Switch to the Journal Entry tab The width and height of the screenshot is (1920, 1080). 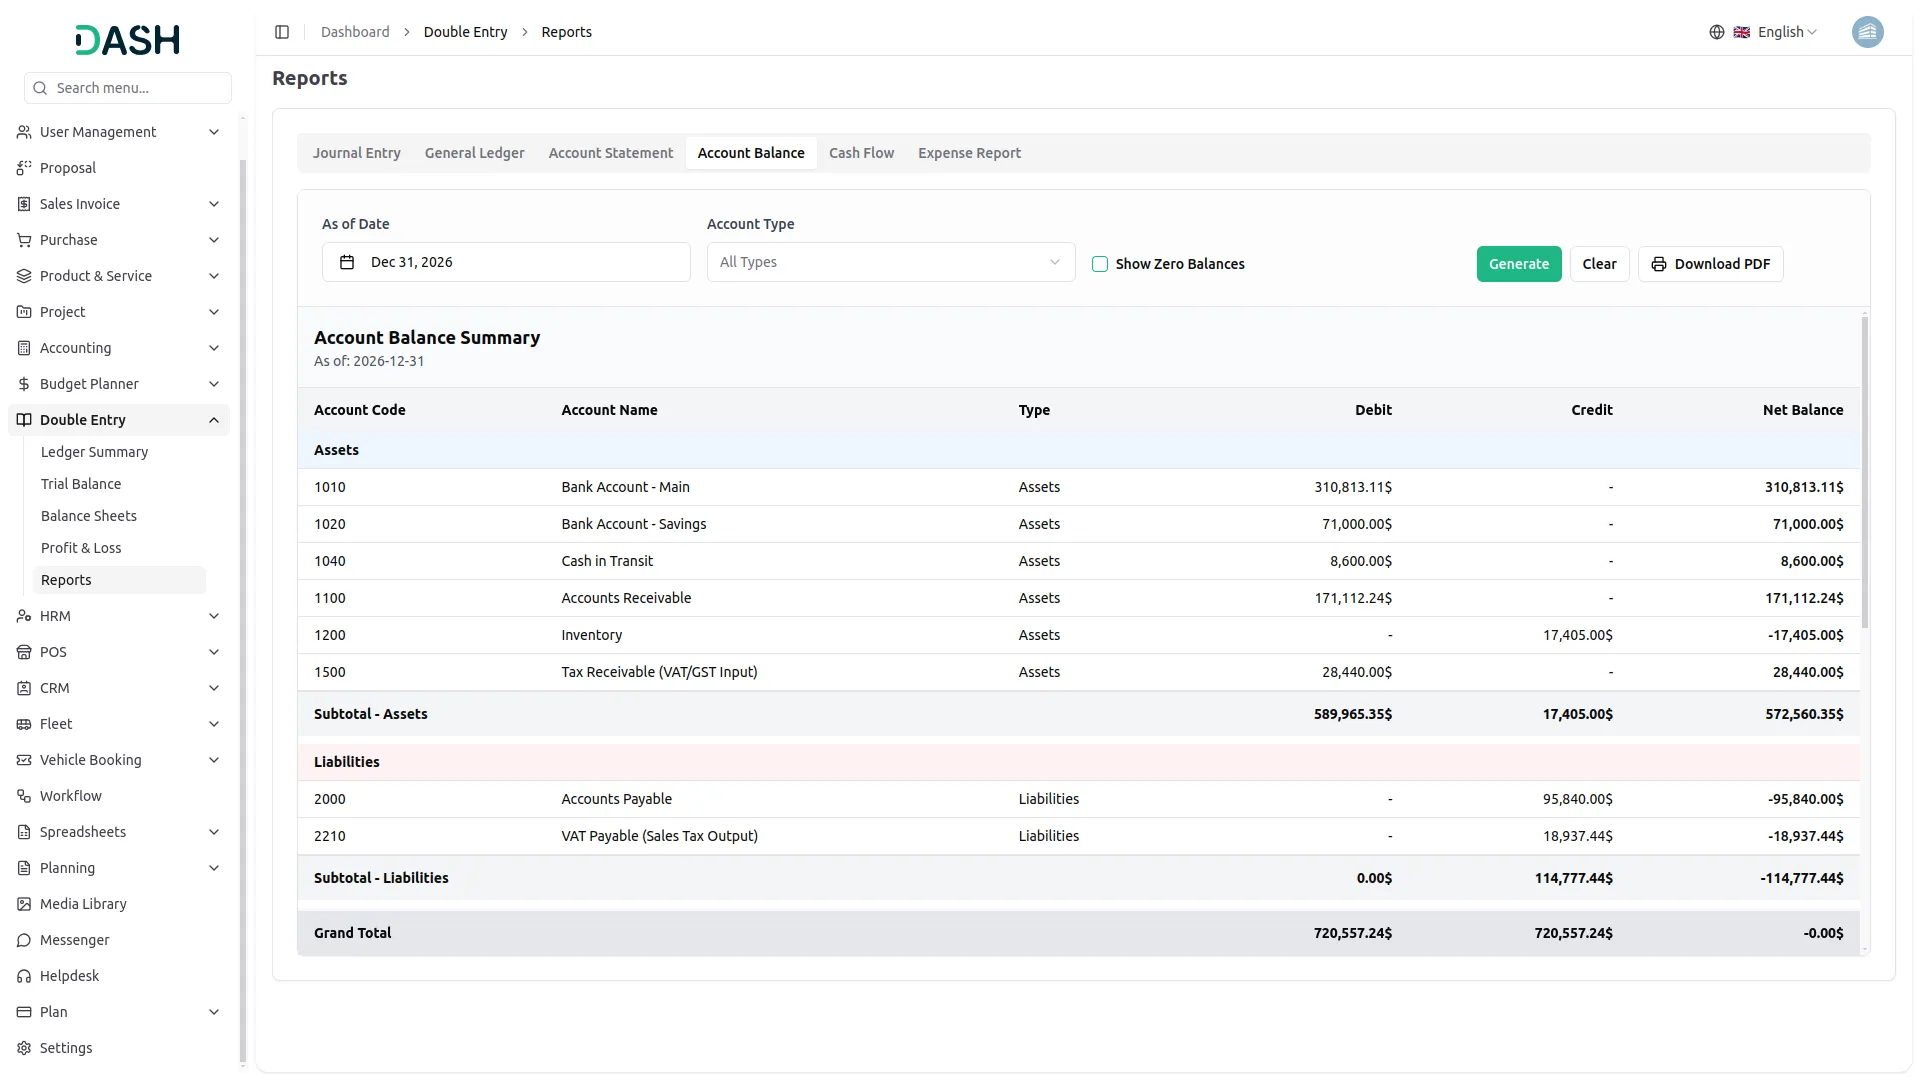click(356, 153)
